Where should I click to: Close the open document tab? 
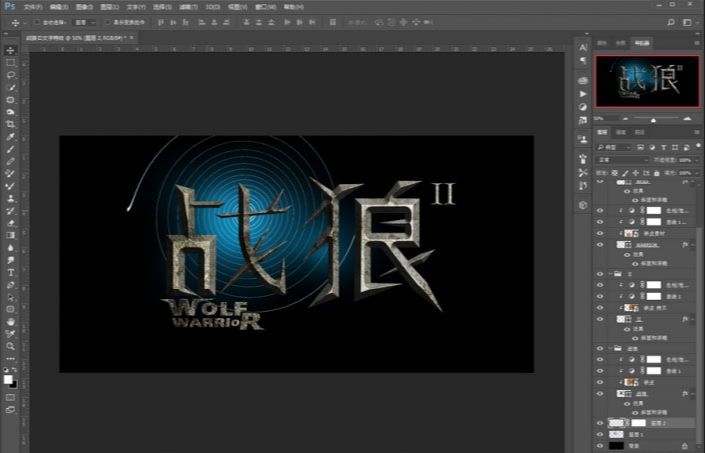(x=131, y=38)
